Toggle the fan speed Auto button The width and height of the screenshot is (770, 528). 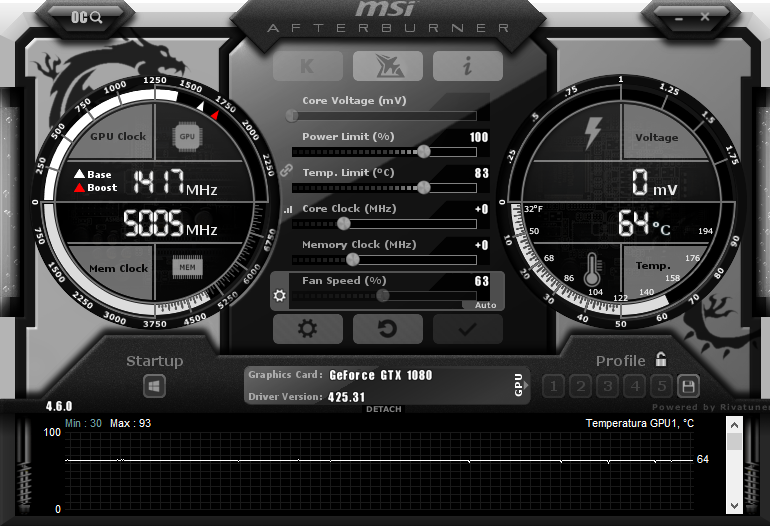click(485, 305)
